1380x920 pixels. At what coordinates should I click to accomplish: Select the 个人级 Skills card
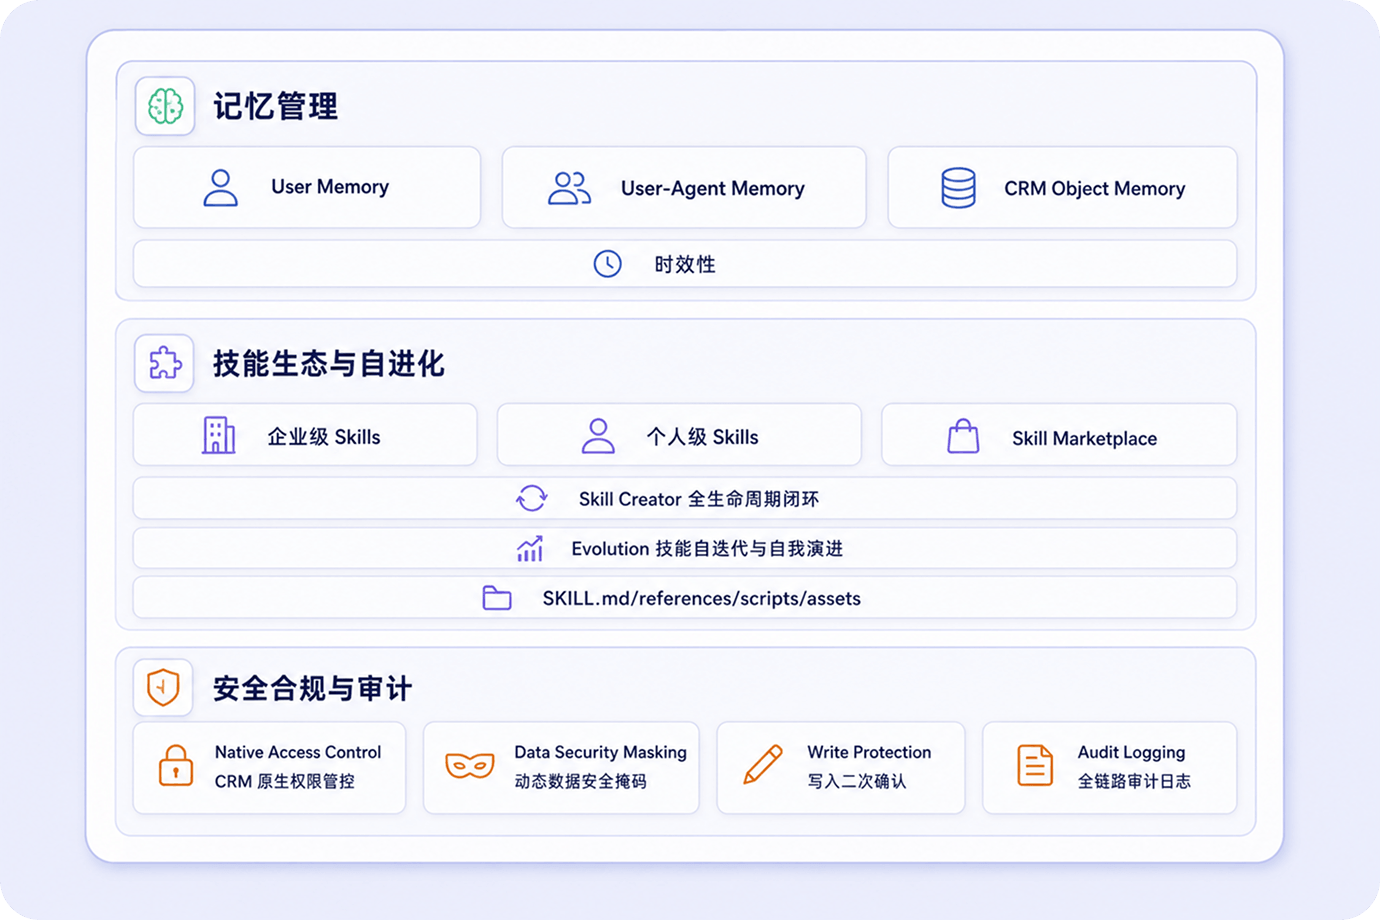click(679, 435)
